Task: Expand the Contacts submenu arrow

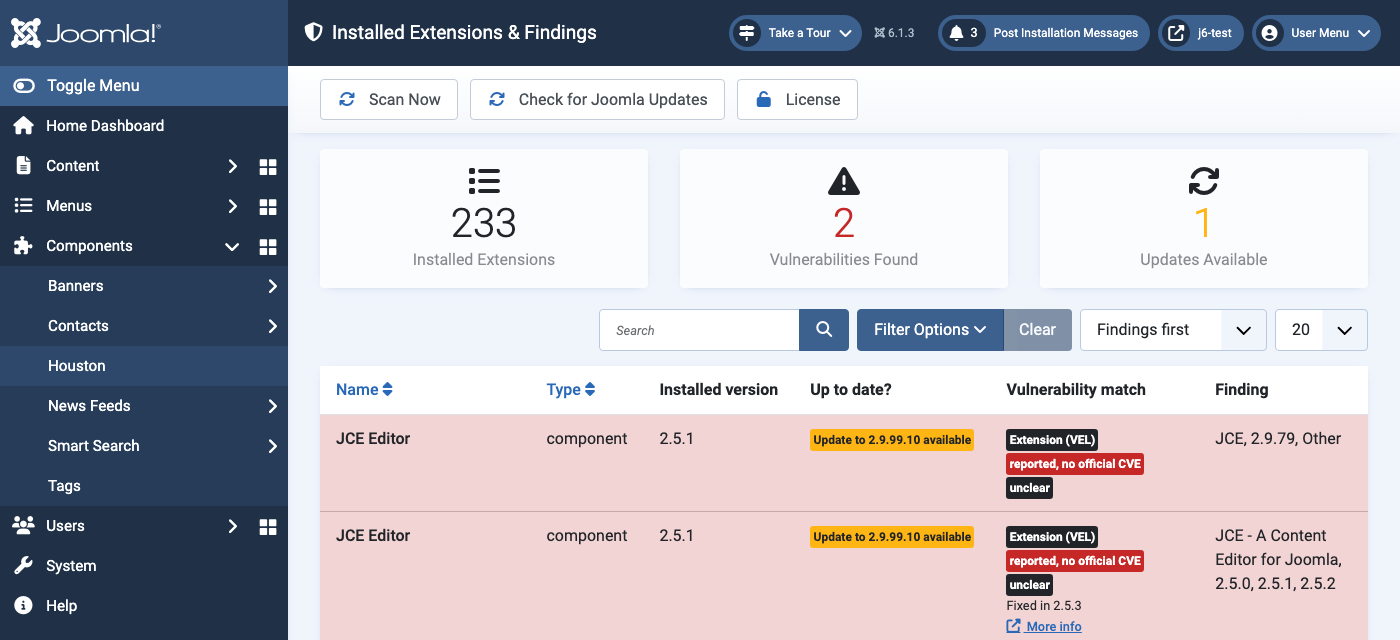Action: (272, 326)
